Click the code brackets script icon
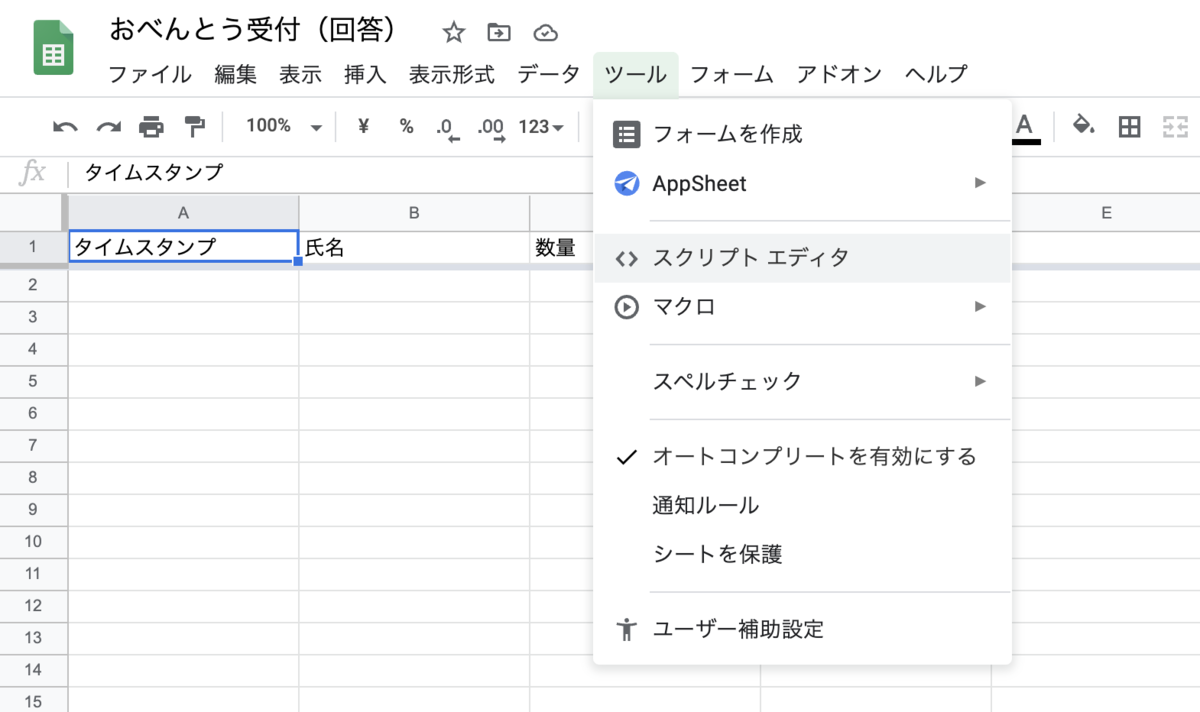Viewport: 1200px width, 712px height. pos(626,258)
